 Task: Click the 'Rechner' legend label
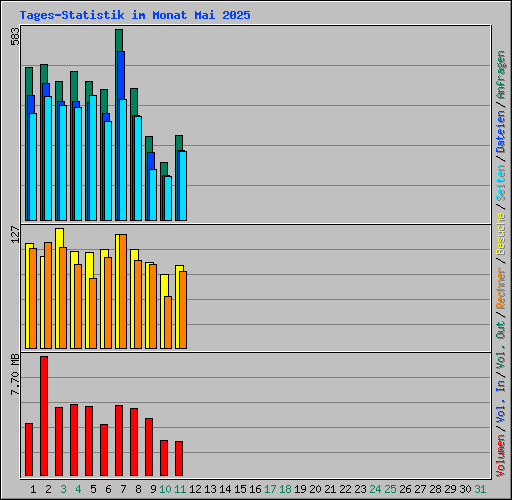click(x=501, y=288)
